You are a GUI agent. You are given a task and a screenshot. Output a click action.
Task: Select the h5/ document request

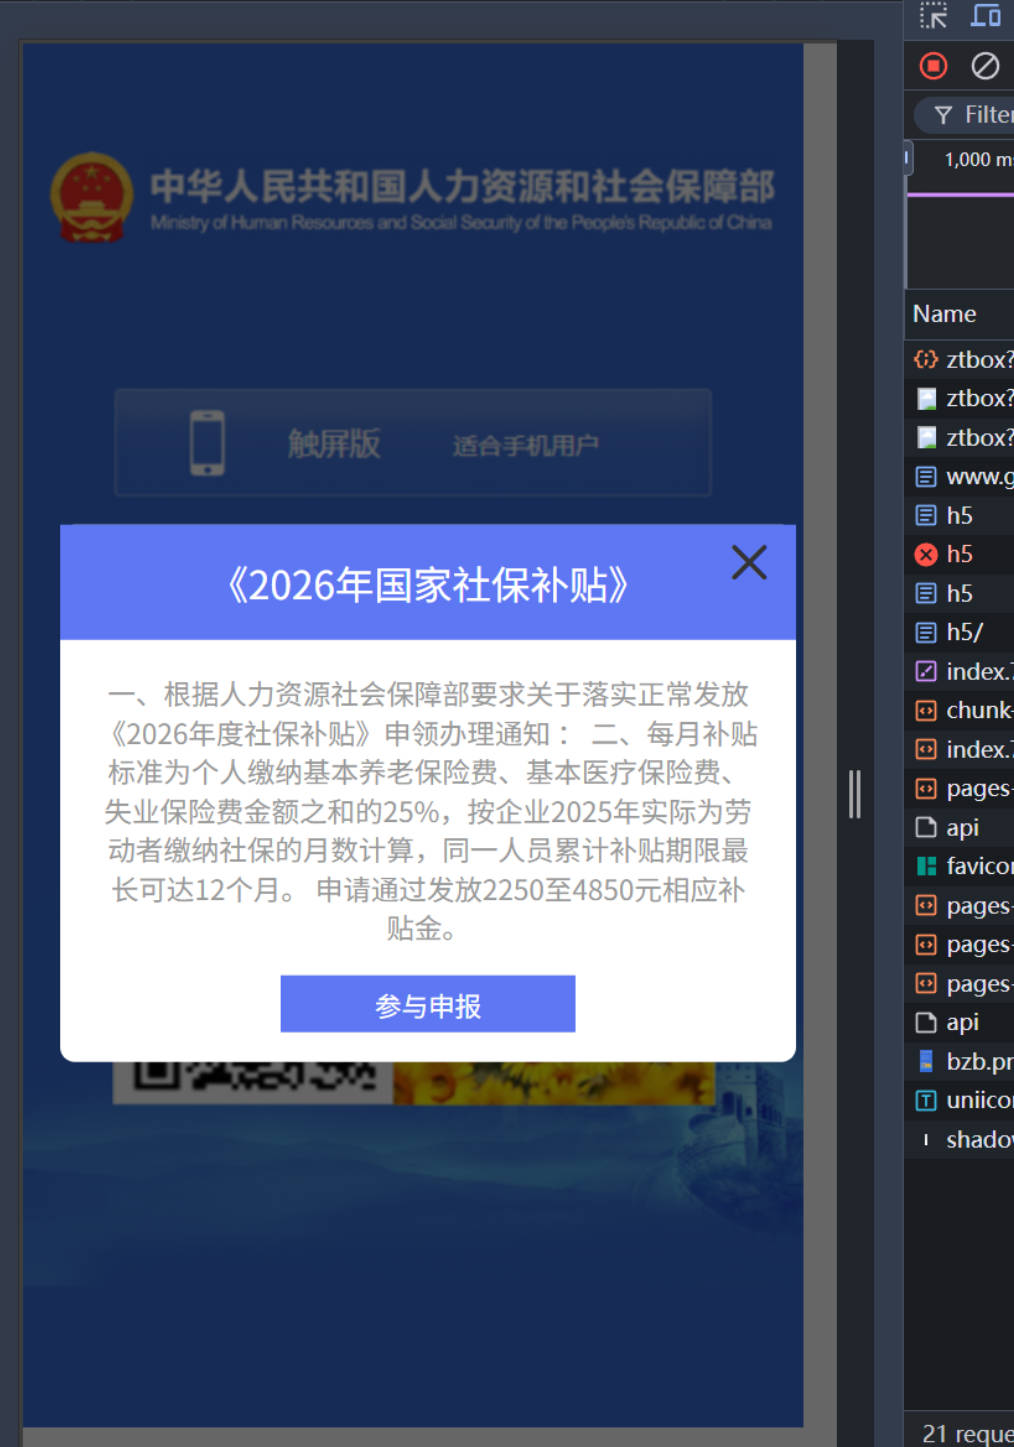pos(963,632)
